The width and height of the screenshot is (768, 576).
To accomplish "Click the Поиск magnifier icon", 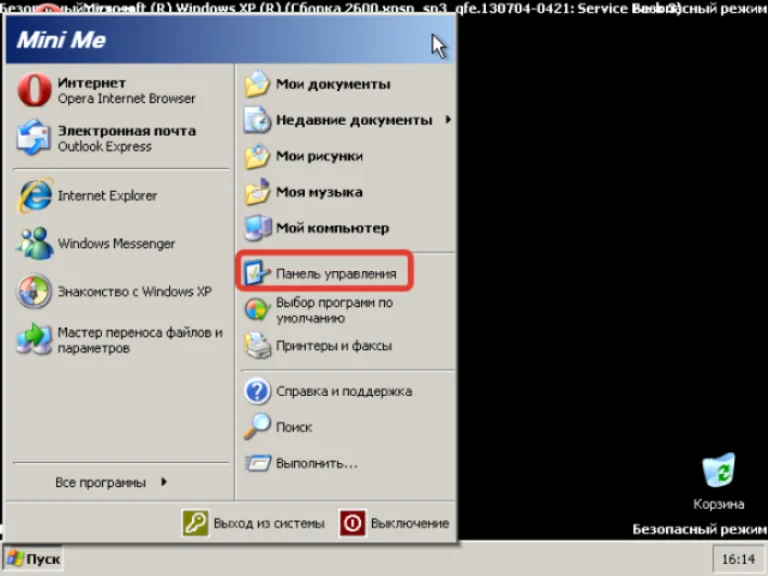I will (x=257, y=427).
